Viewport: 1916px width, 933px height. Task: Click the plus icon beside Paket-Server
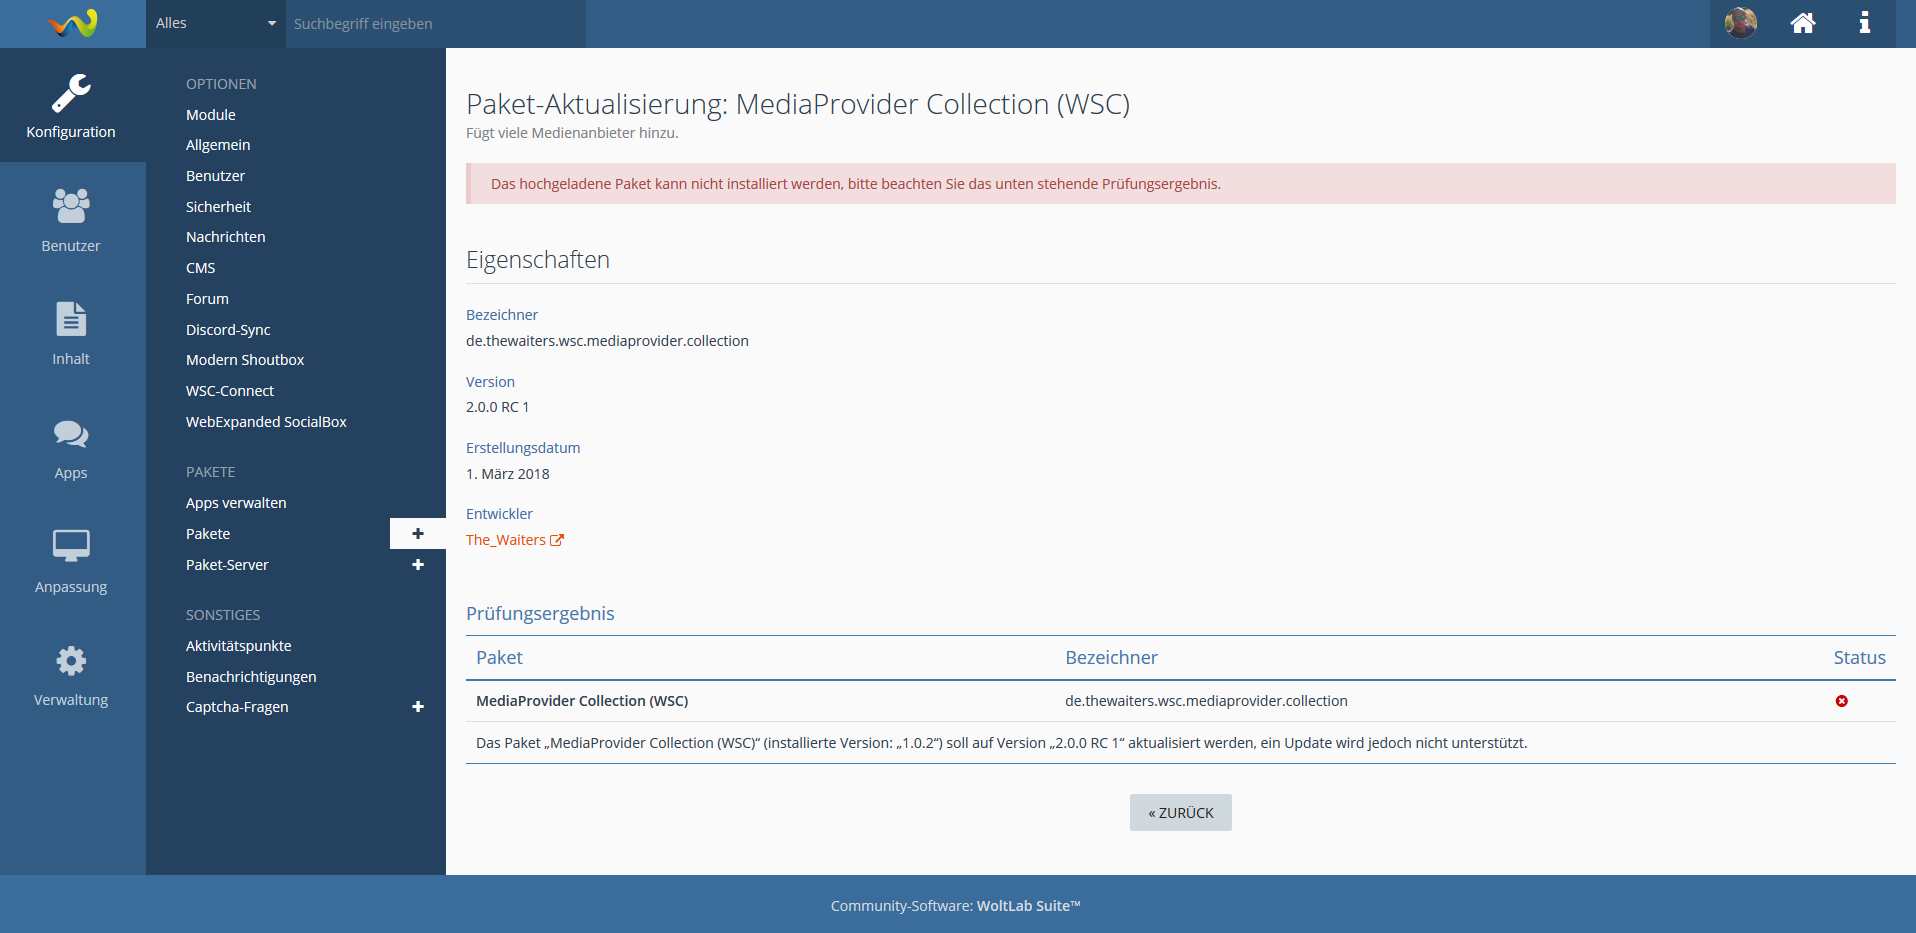pyautogui.click(x=418, y=565)
